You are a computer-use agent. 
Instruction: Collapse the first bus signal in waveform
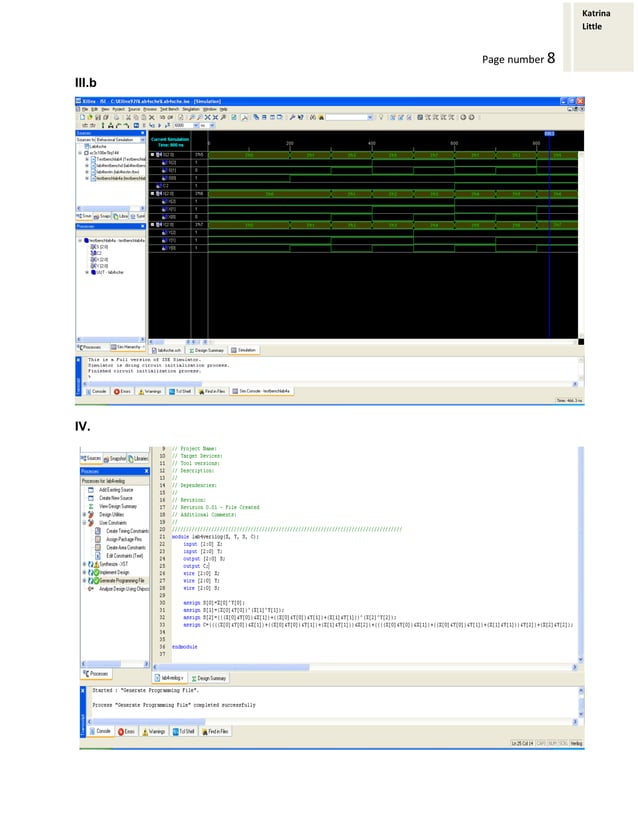click(x=153, y=155)
